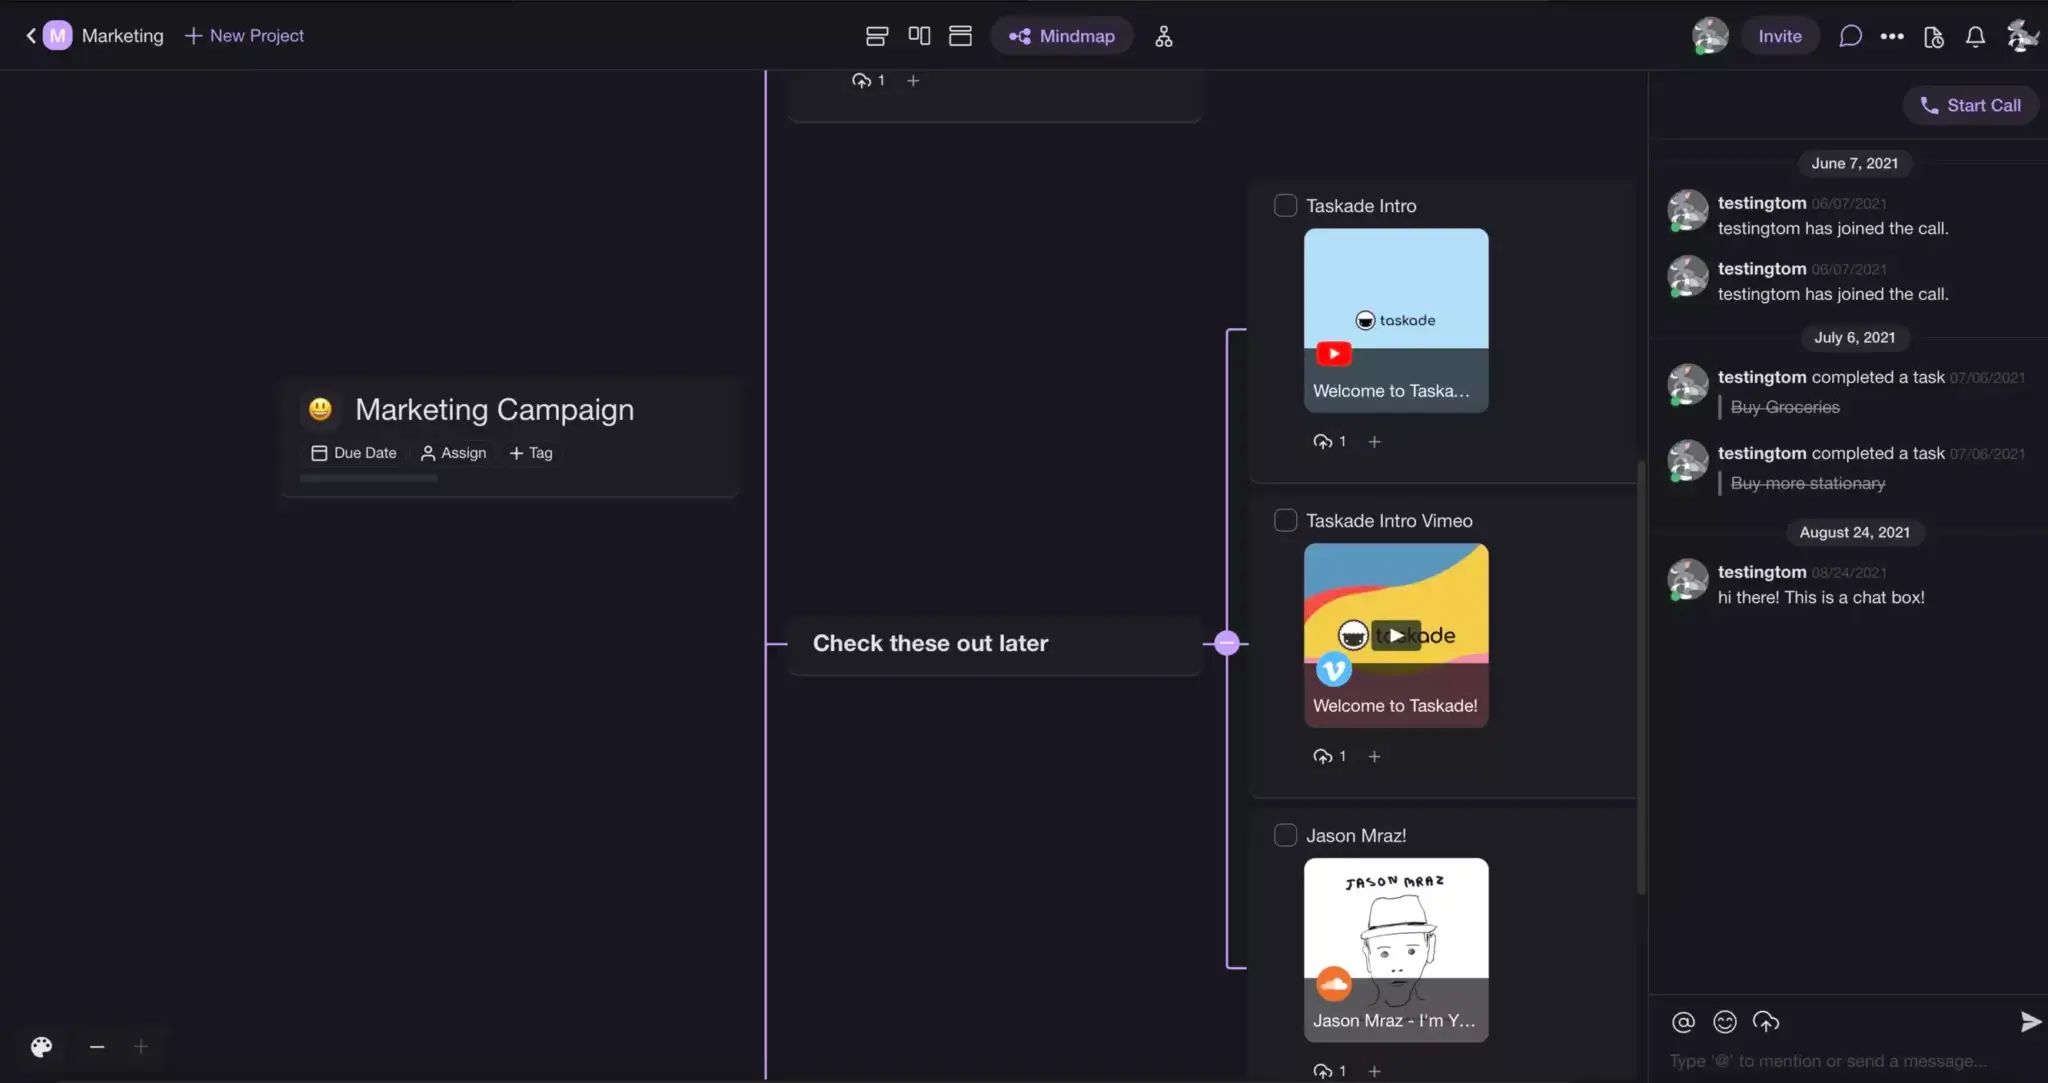Go back with the Marketing chevron
The width and height of the screenshot is (2048, 1083).
click(x=31, y=36)
